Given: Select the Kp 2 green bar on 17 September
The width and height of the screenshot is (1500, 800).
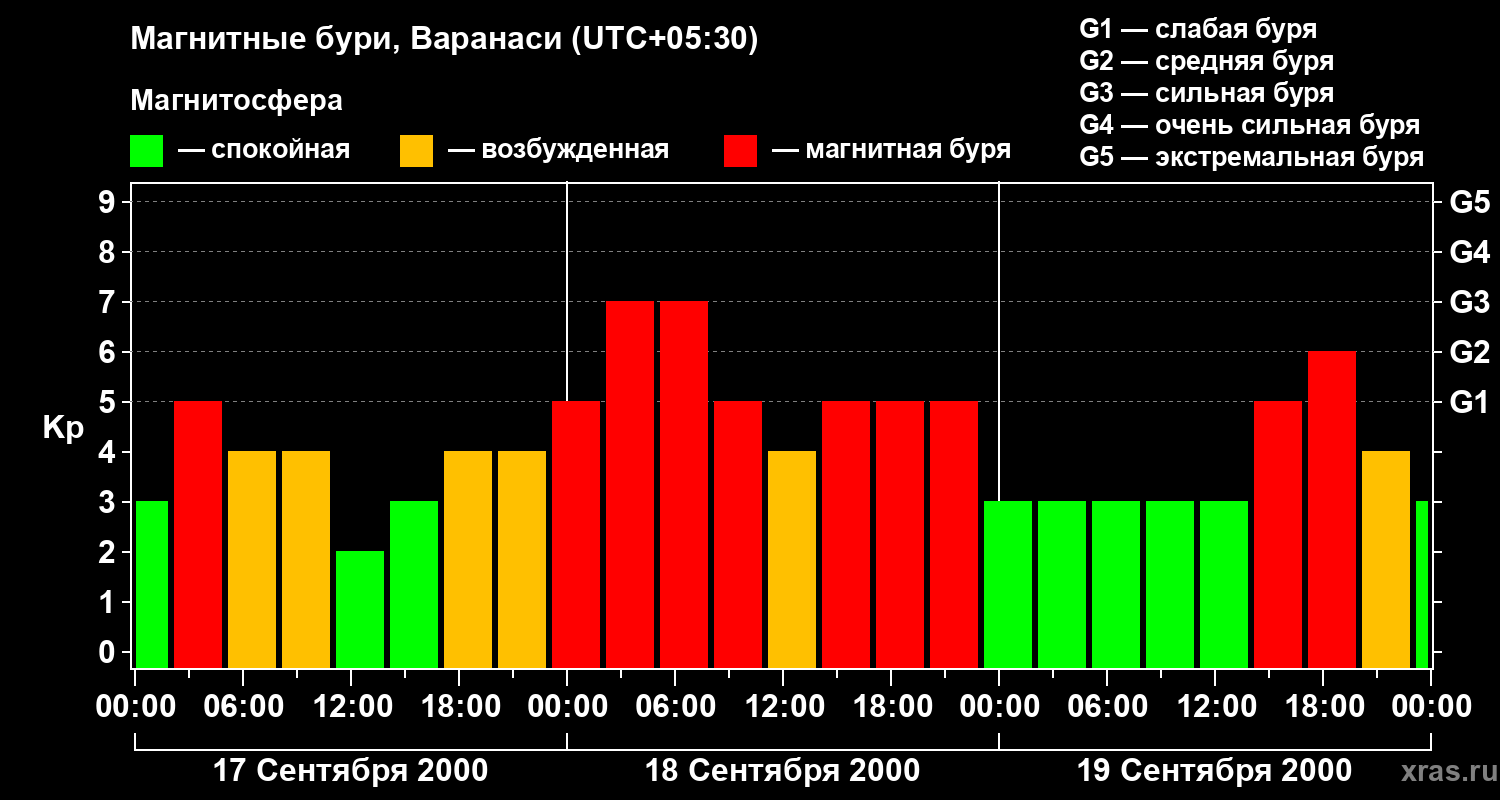Looking at the screenshot, I should [x=360, y=609].
